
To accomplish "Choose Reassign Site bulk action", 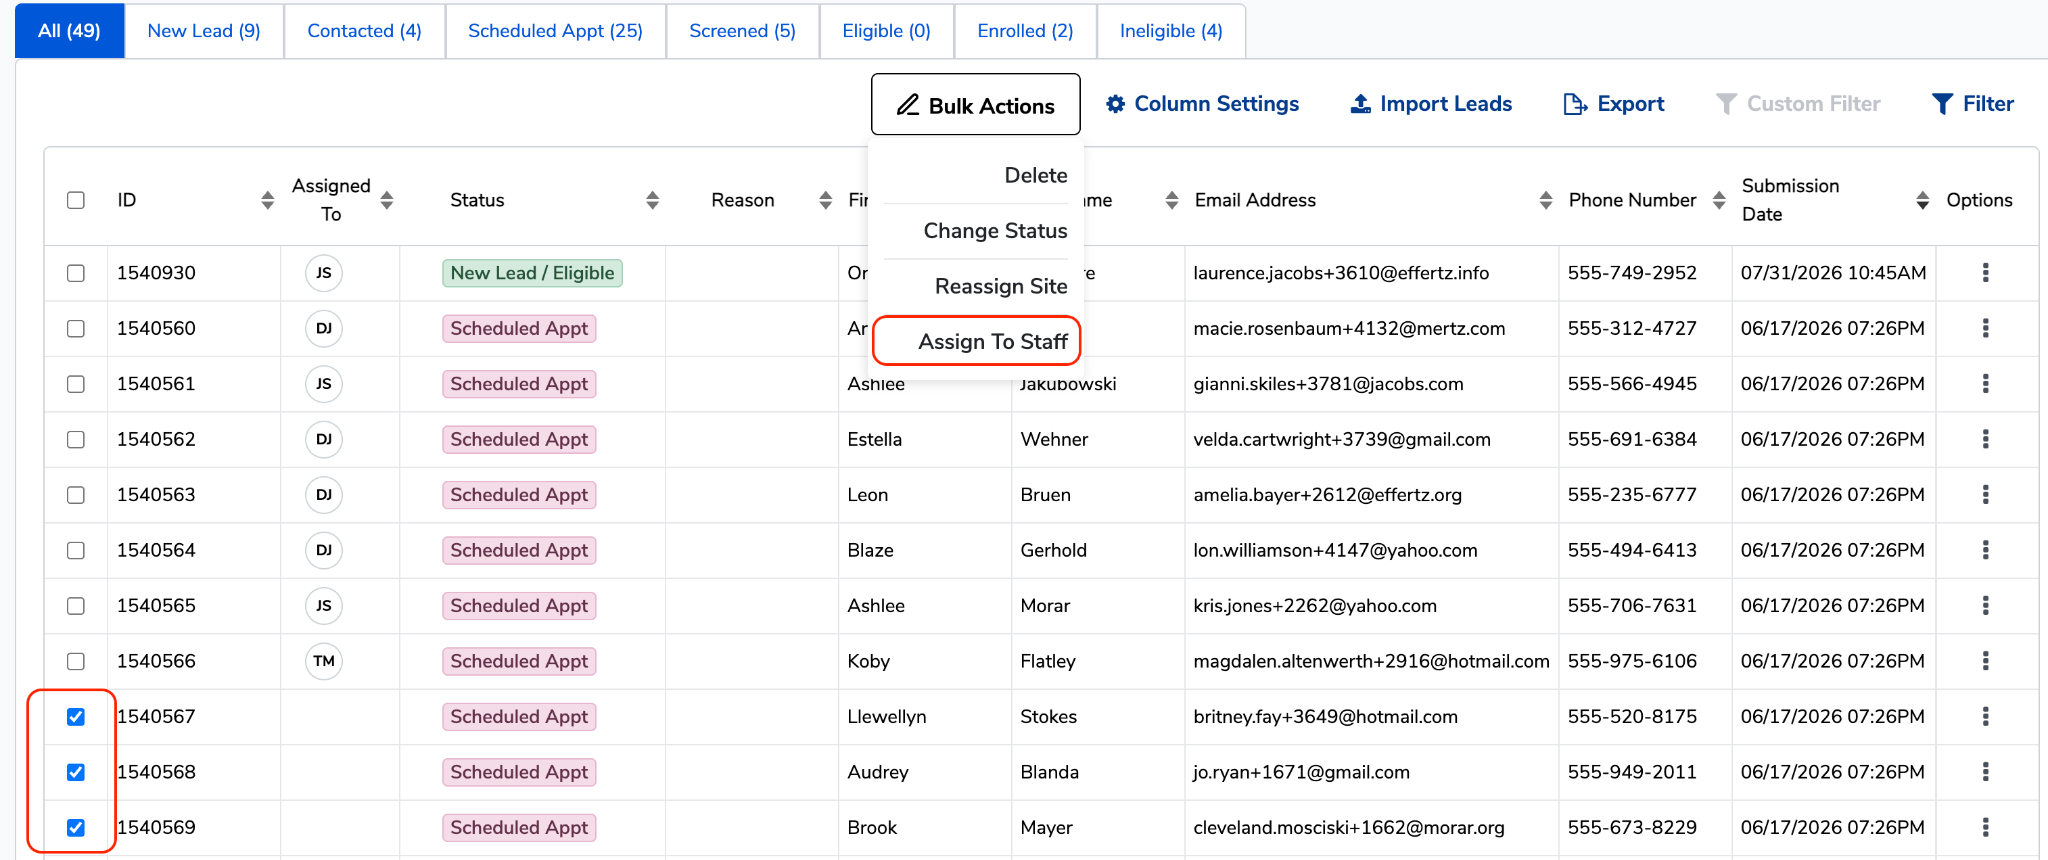I will (1001, 286).
